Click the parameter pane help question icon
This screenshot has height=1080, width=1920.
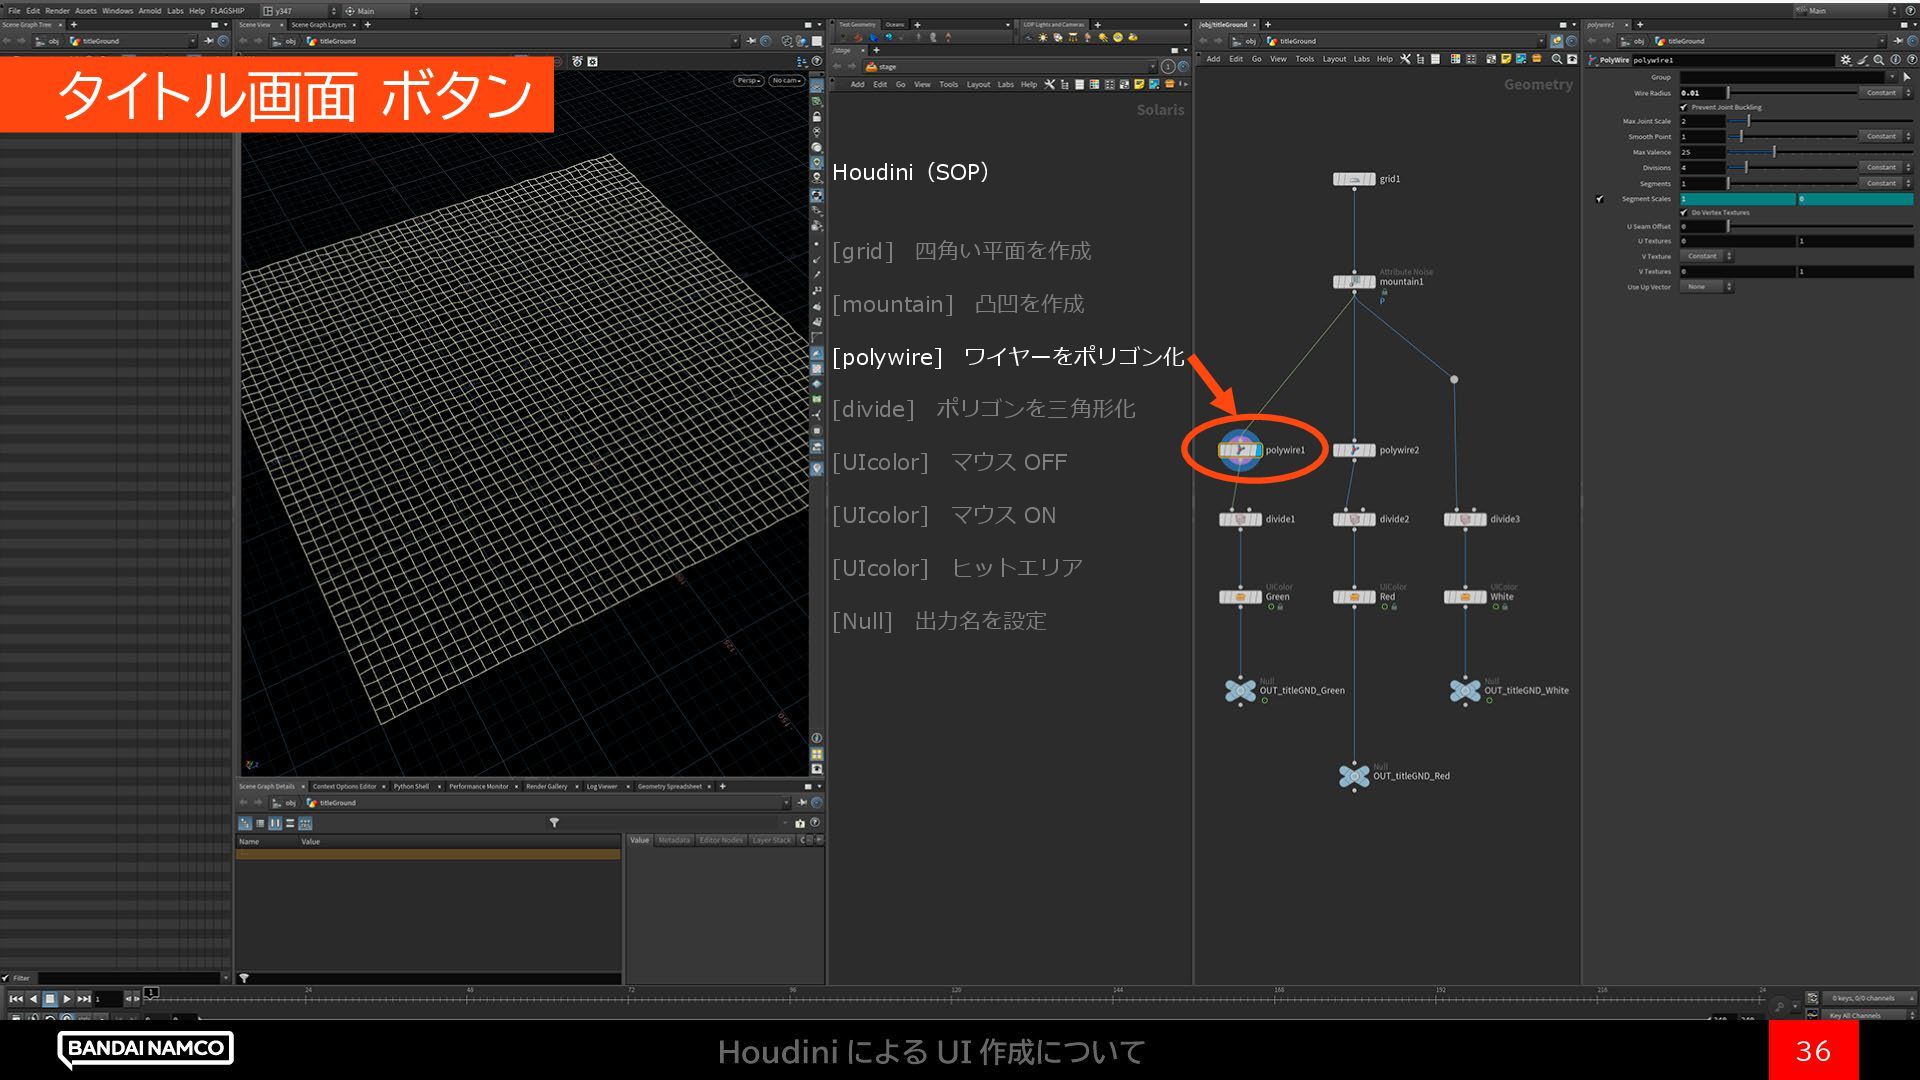click(x=1911, y=60)
